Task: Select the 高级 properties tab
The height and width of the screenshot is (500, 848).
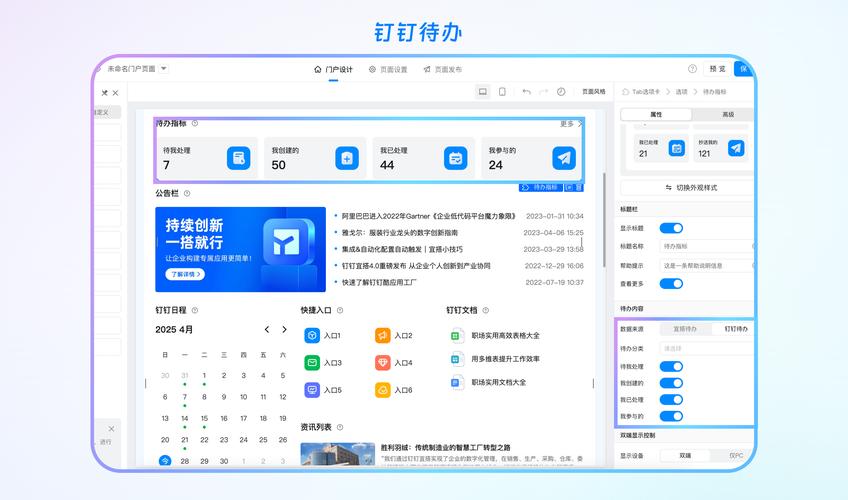Action: point(727,114)
